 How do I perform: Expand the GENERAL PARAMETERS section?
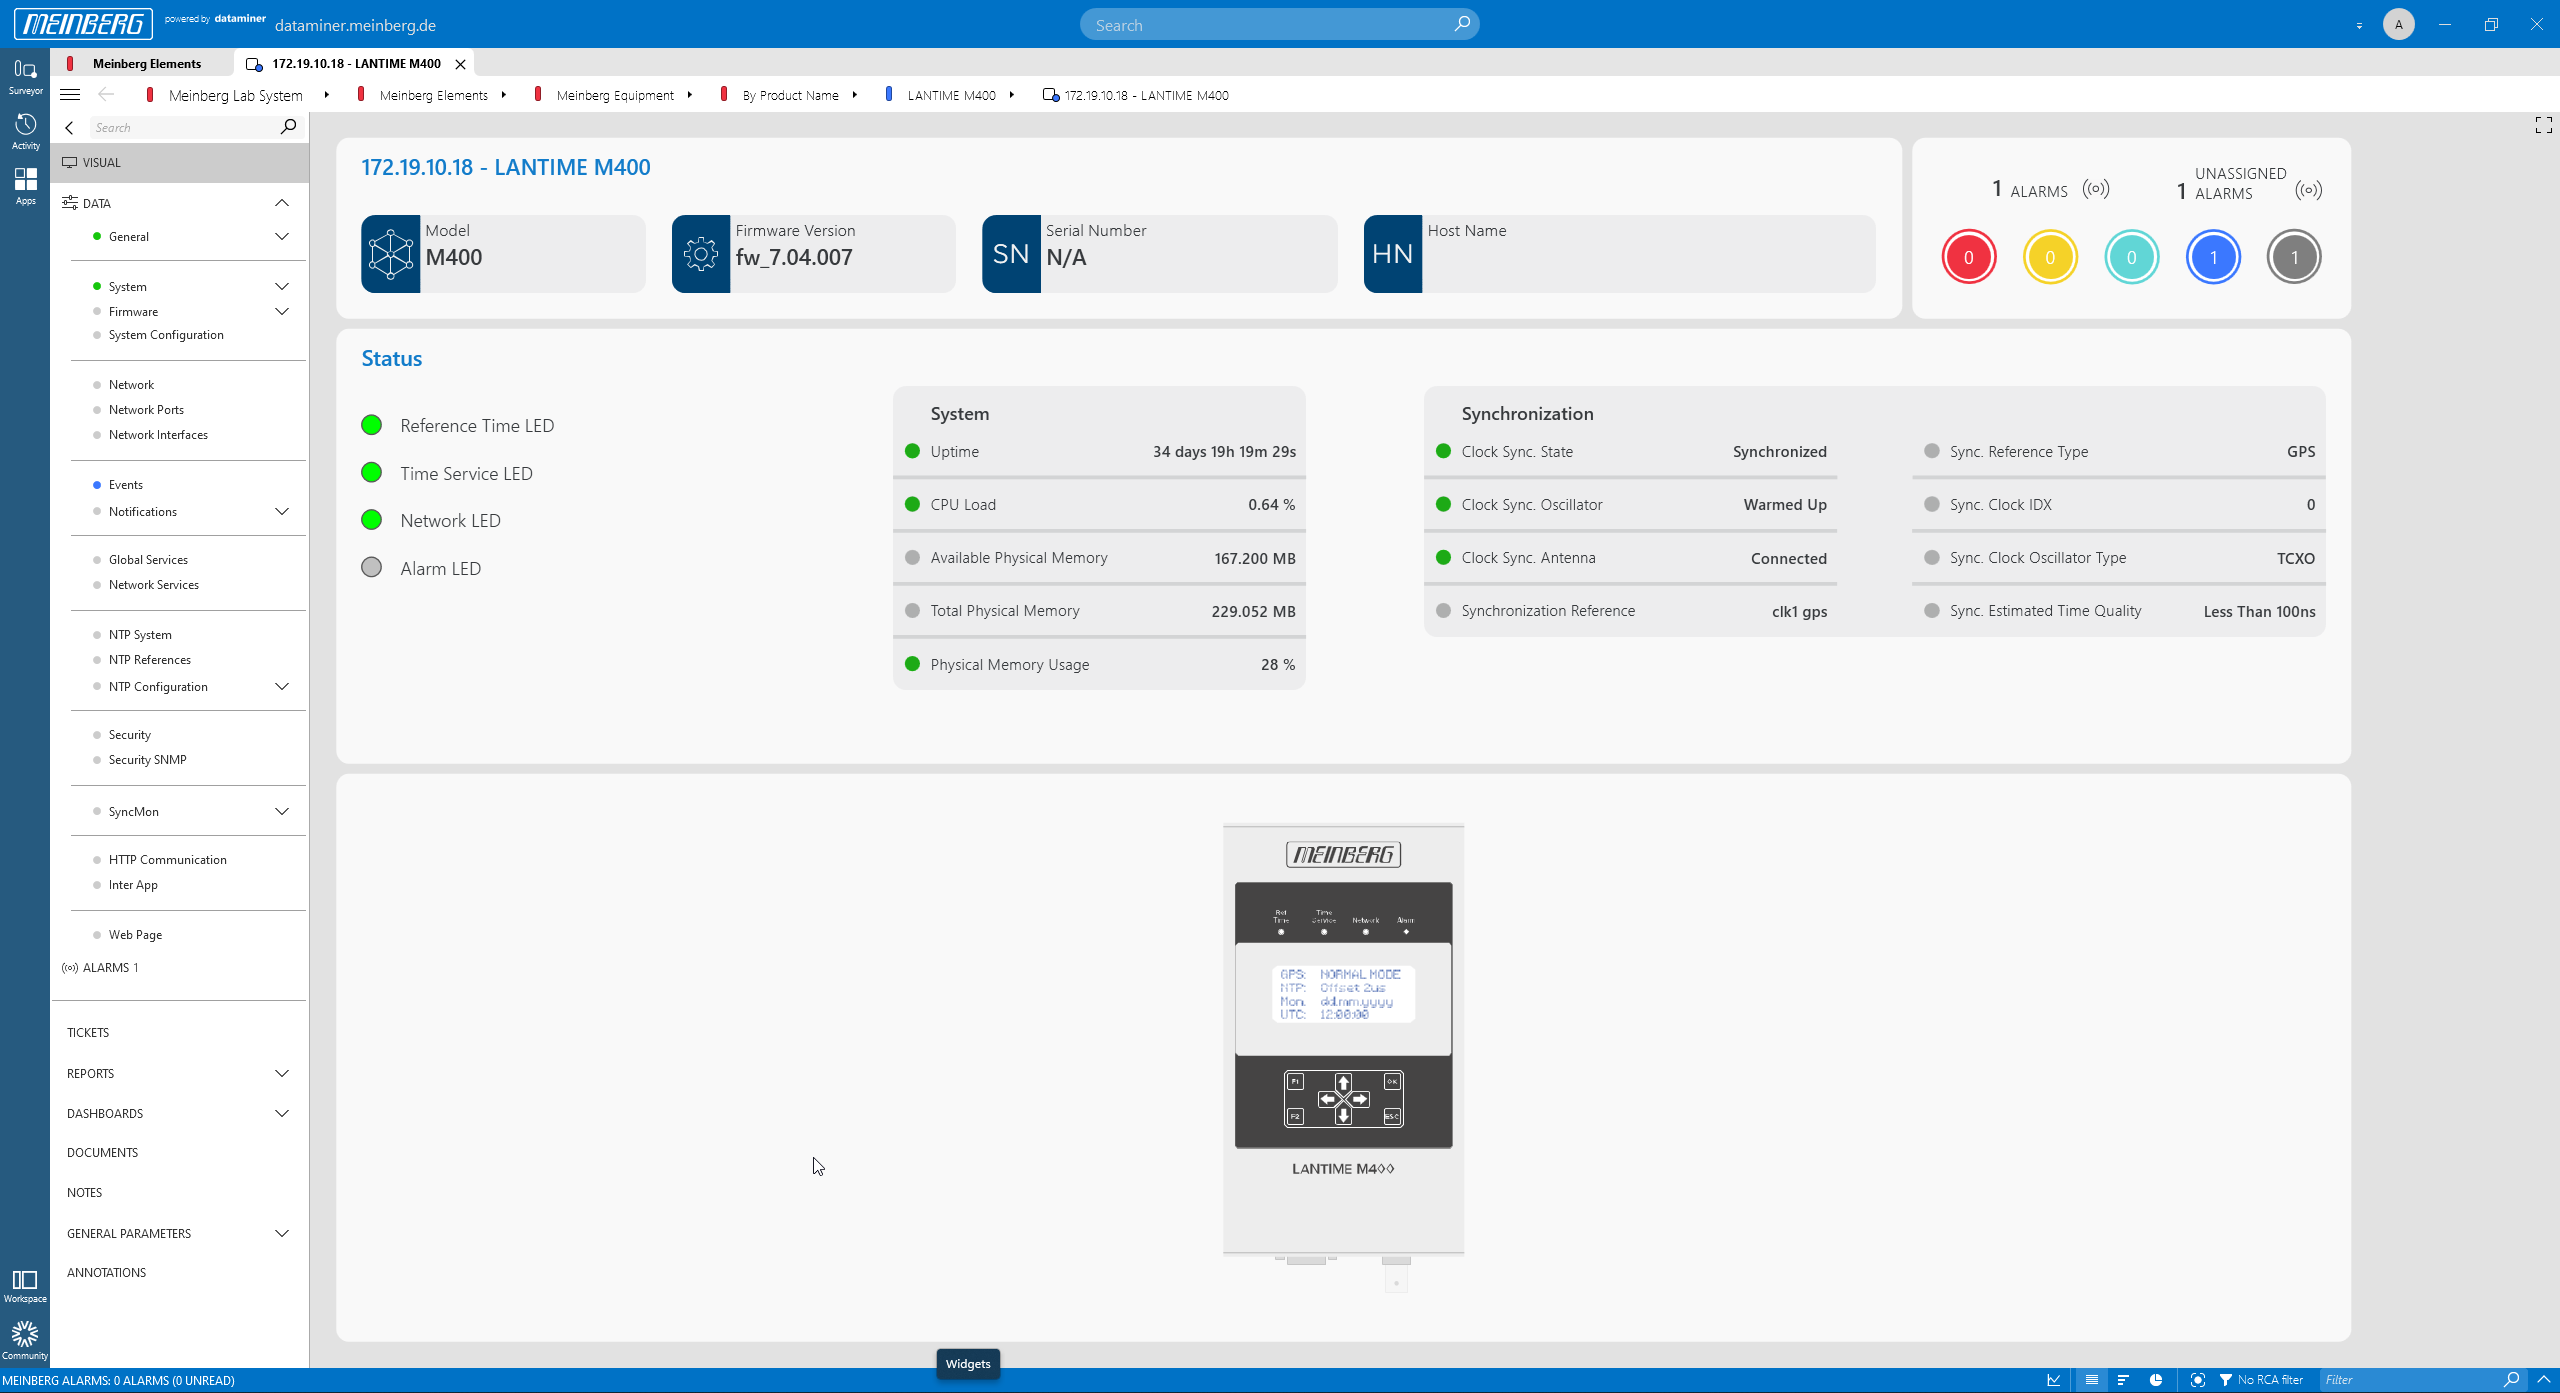(x=282, y=1234)
